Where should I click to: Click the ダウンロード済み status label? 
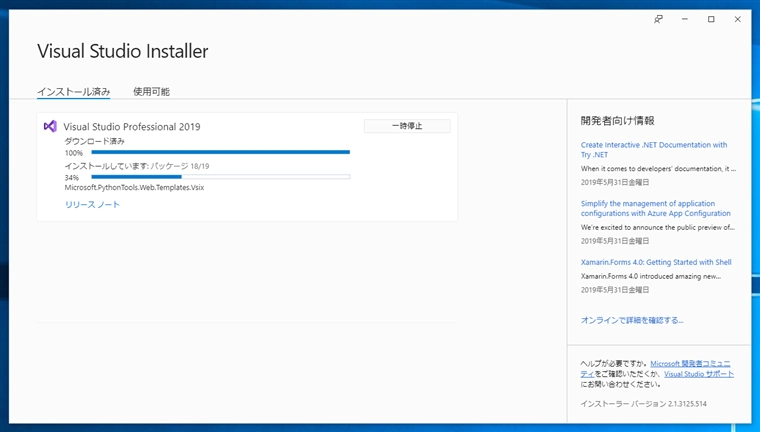(x=95, y=141)
